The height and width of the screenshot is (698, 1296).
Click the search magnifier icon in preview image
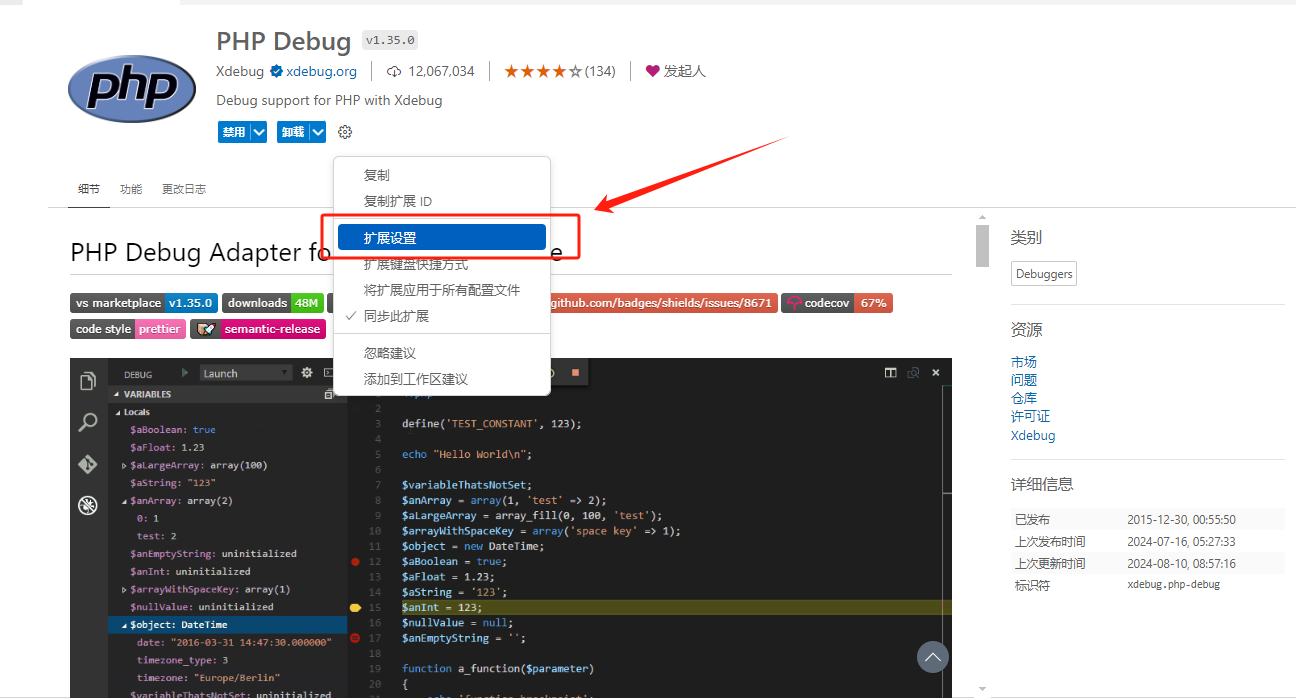tap(88, 422)
